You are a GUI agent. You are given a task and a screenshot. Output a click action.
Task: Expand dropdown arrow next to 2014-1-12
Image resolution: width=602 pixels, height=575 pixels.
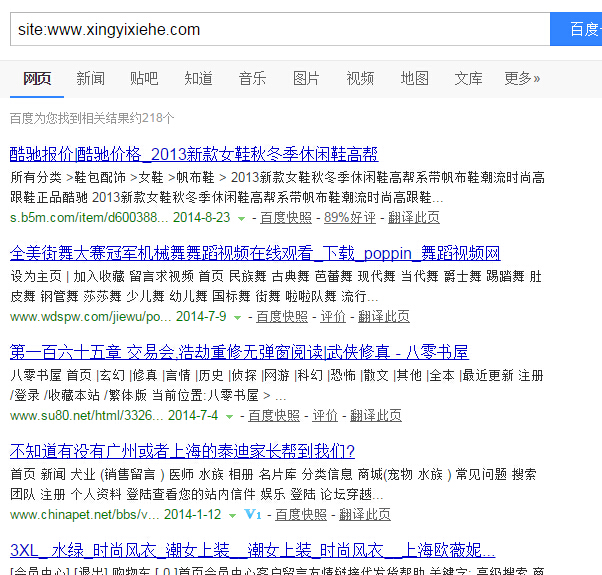(x=232, y=516)
